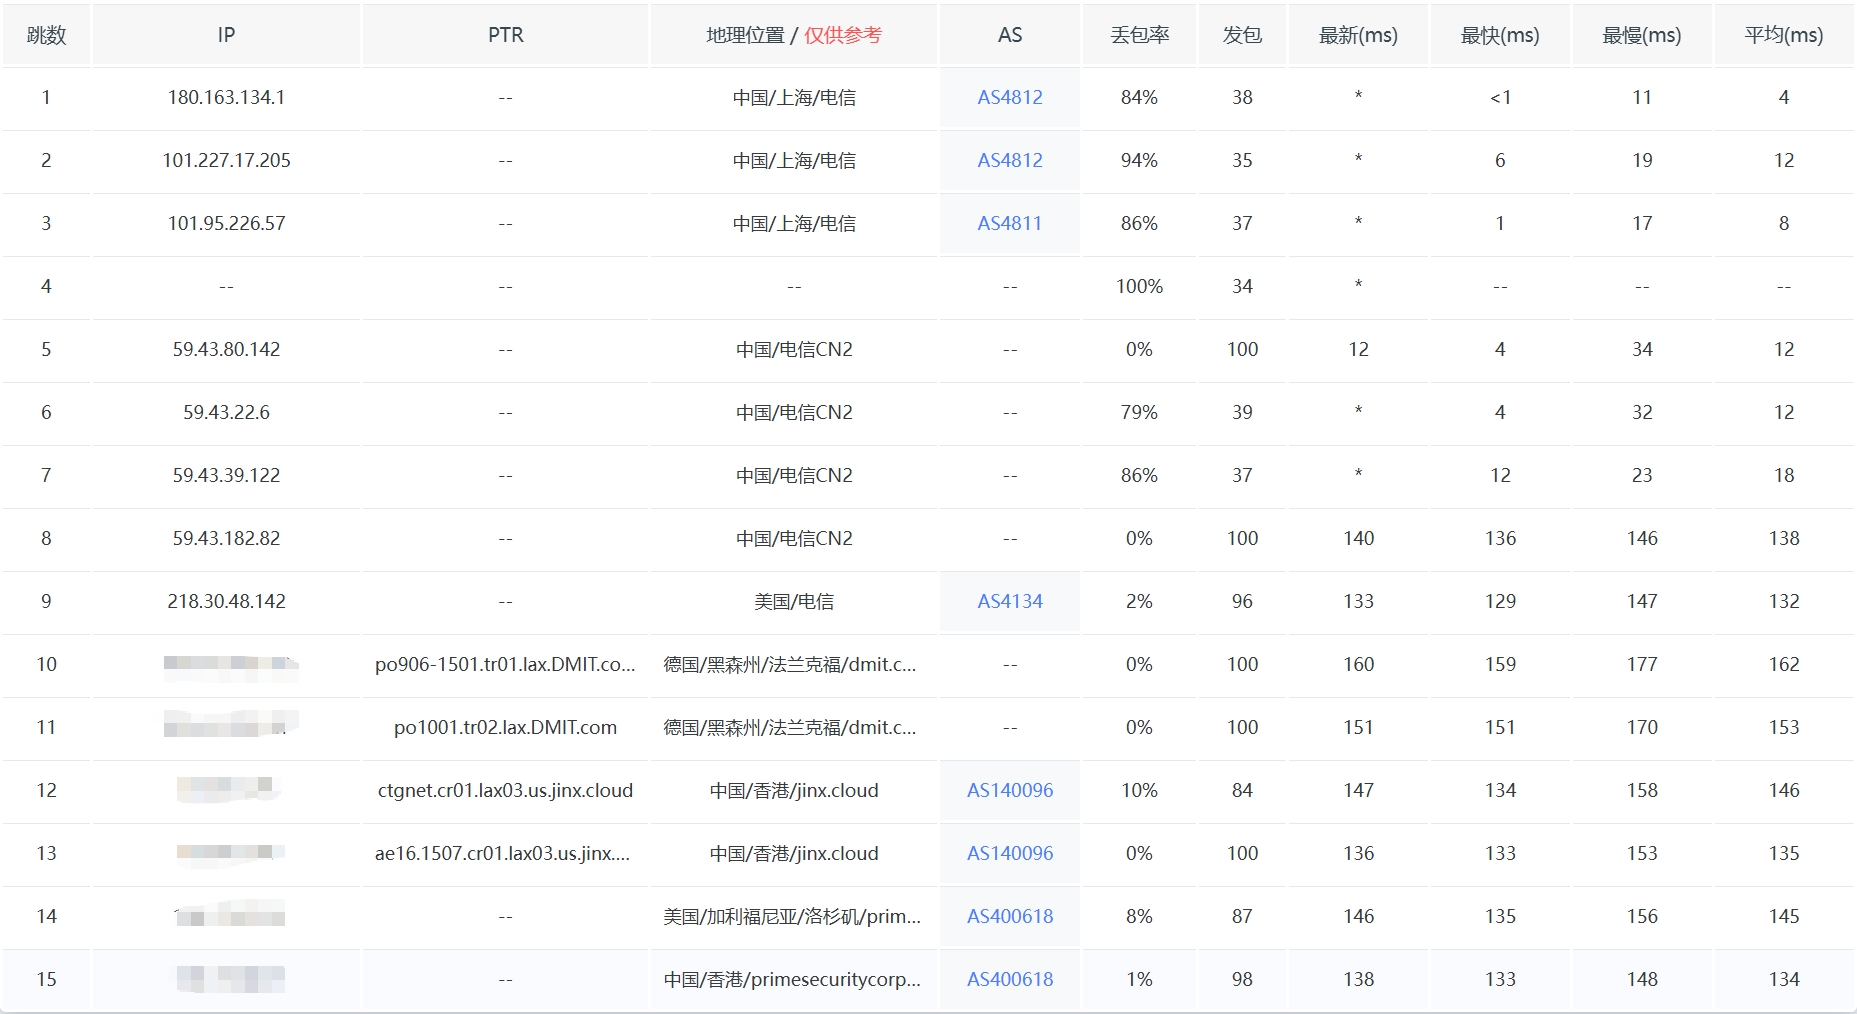Click the latest value 160

(x=1358, y=664)
